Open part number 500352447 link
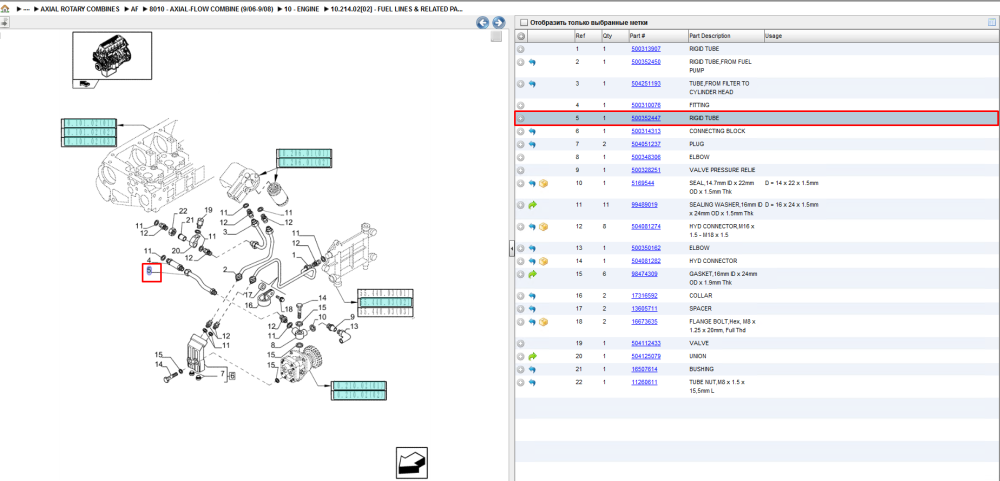Screen dimensions: 1000x481 [x=645, y=118]
